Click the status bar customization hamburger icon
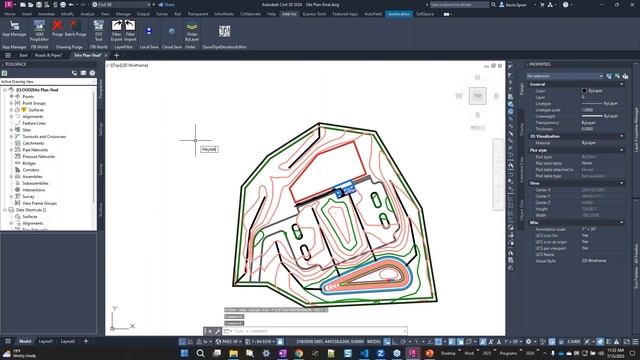Image resolution: width=640 pixels, height=360 pixels. click(x=635, y=341)
